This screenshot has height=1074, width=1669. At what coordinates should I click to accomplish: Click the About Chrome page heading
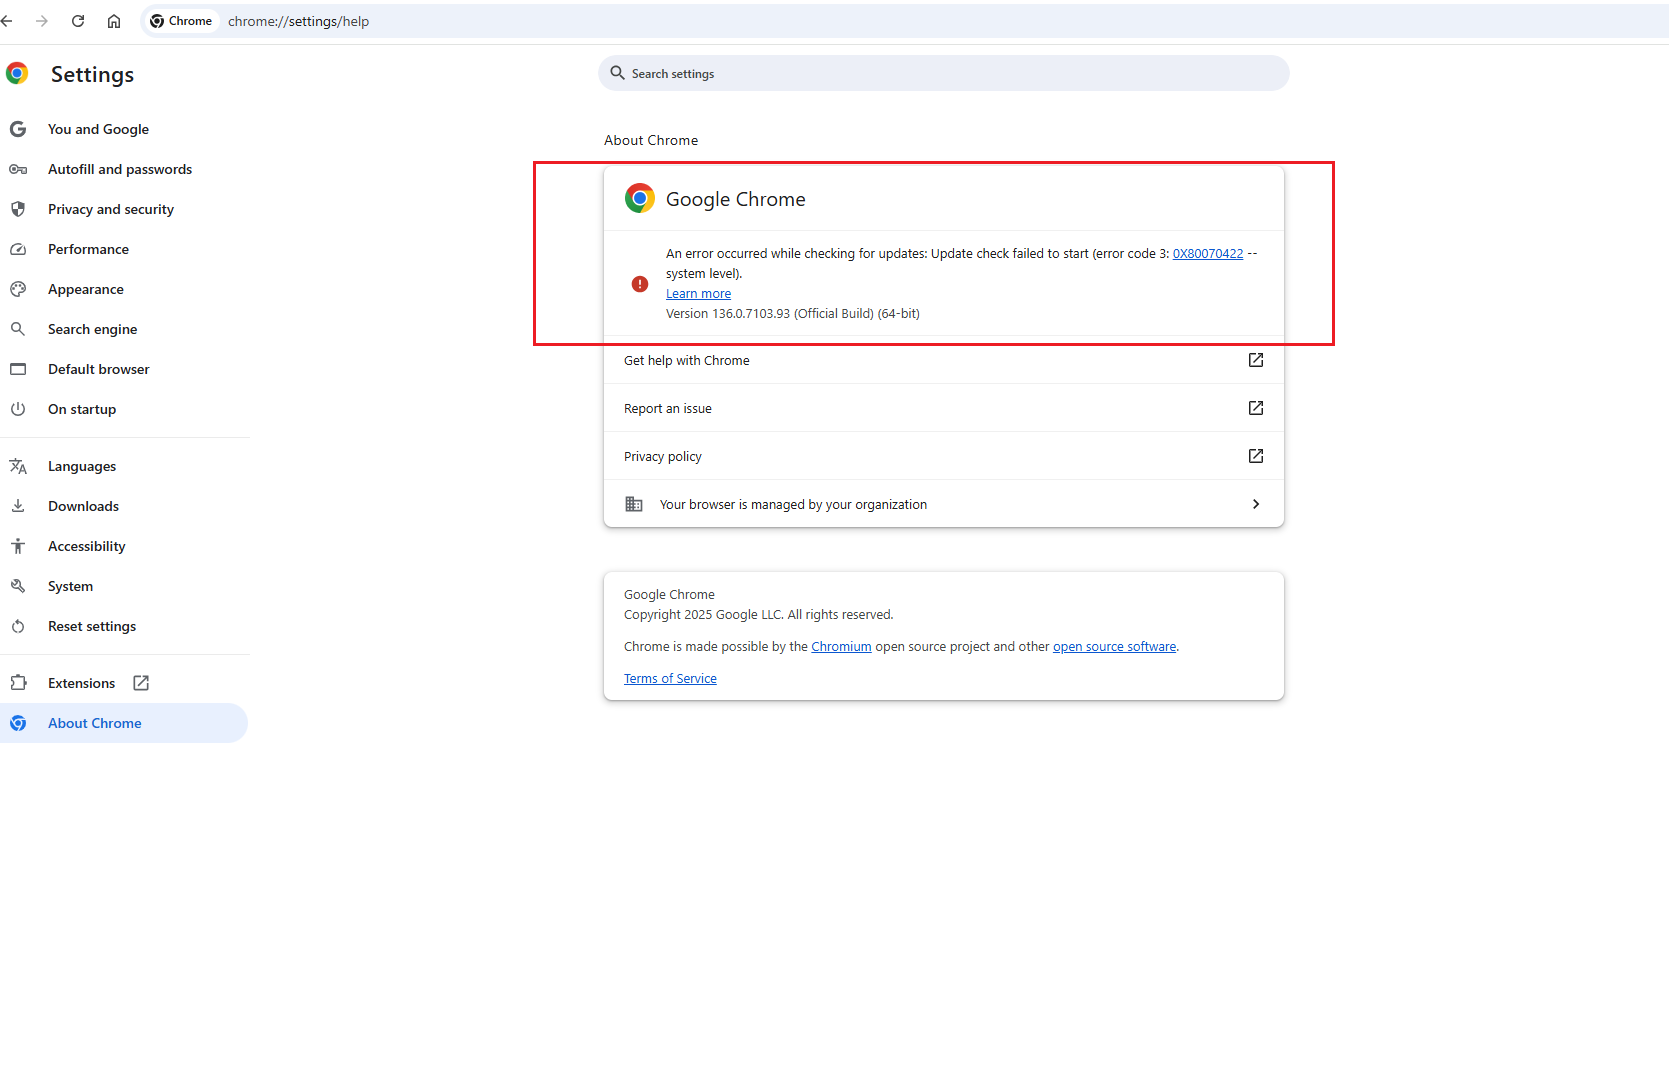pos(651,140)
